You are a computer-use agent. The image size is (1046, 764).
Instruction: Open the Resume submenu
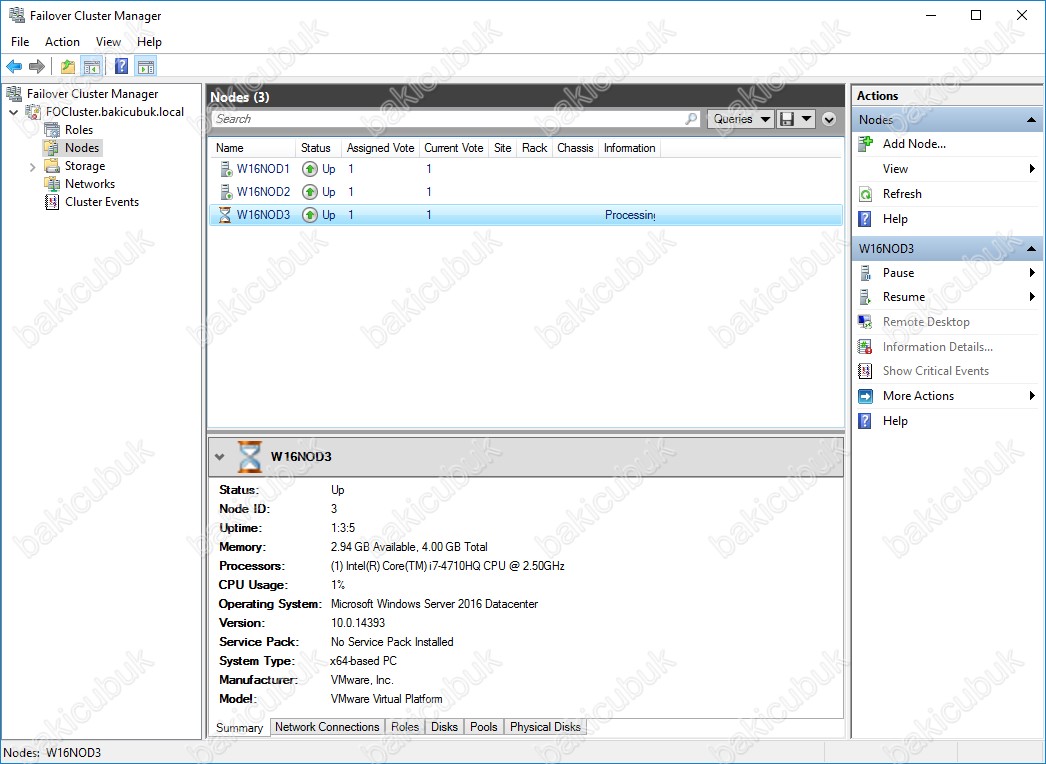(x=947, y=297)
